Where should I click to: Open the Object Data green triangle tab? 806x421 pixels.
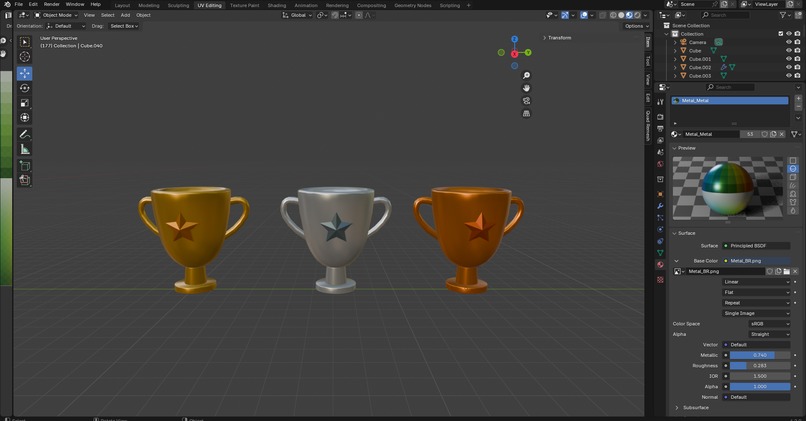point(661,252)
